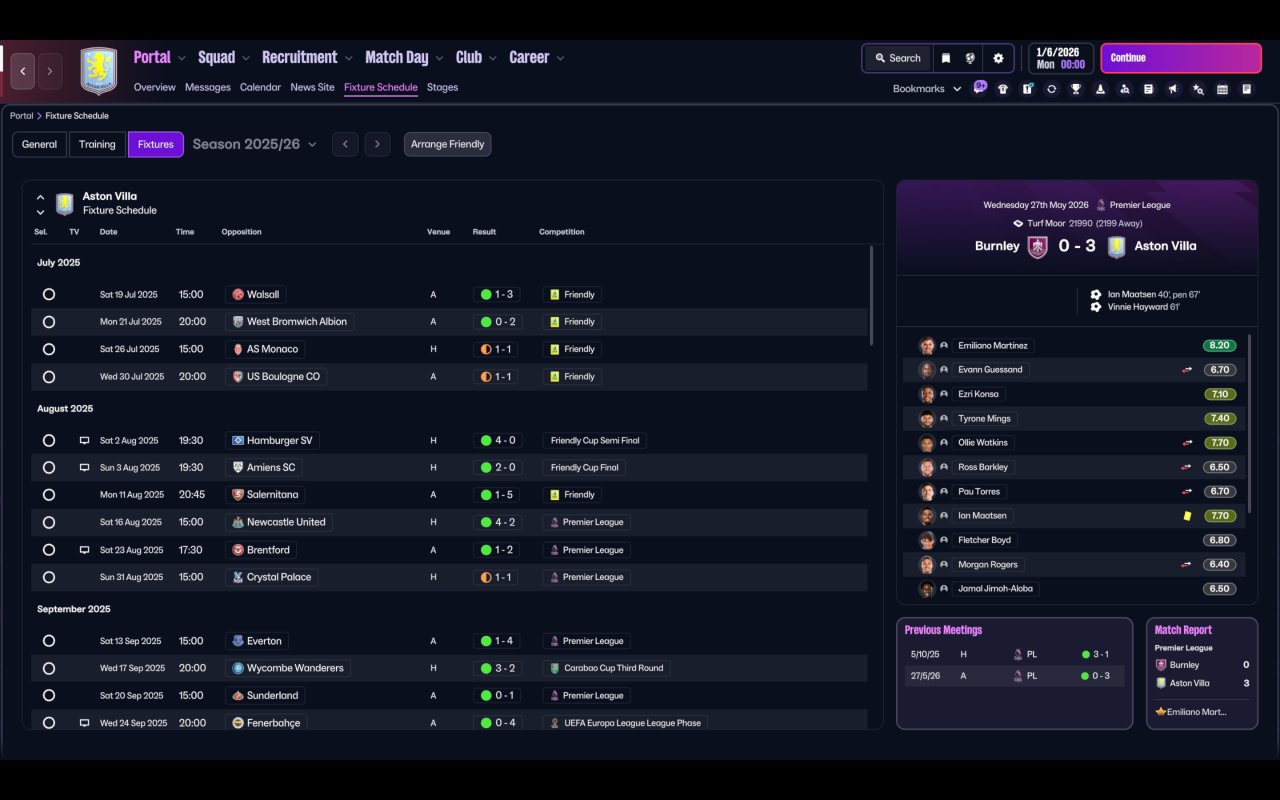Image resolution: width=1280 pixels, height=800 pixels.
Task: Open the Search button
Action: tap(897, 58)
